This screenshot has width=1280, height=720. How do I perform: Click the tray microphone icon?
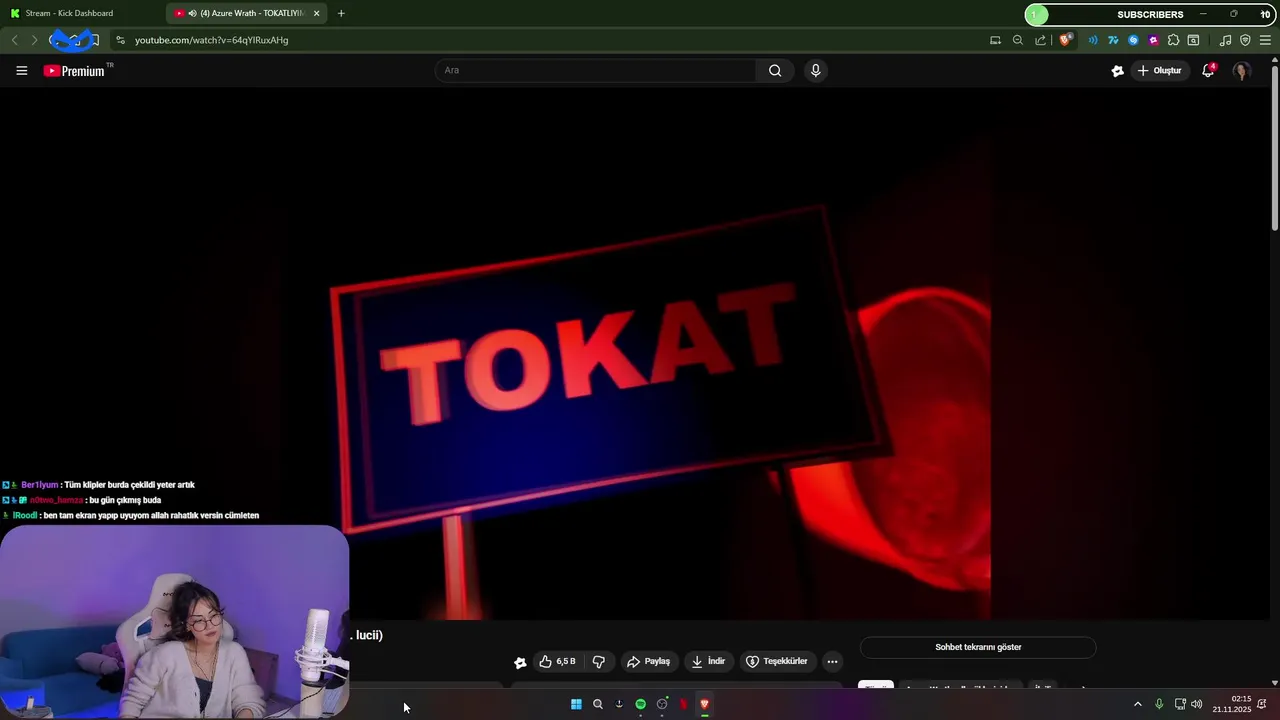1159,704
